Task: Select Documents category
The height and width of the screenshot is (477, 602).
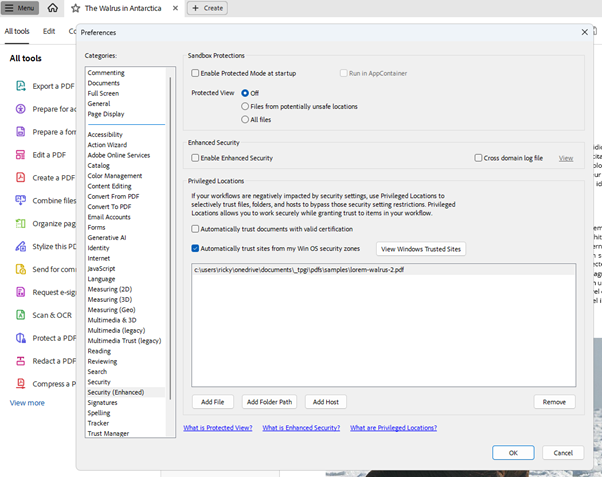Action: 104,83
